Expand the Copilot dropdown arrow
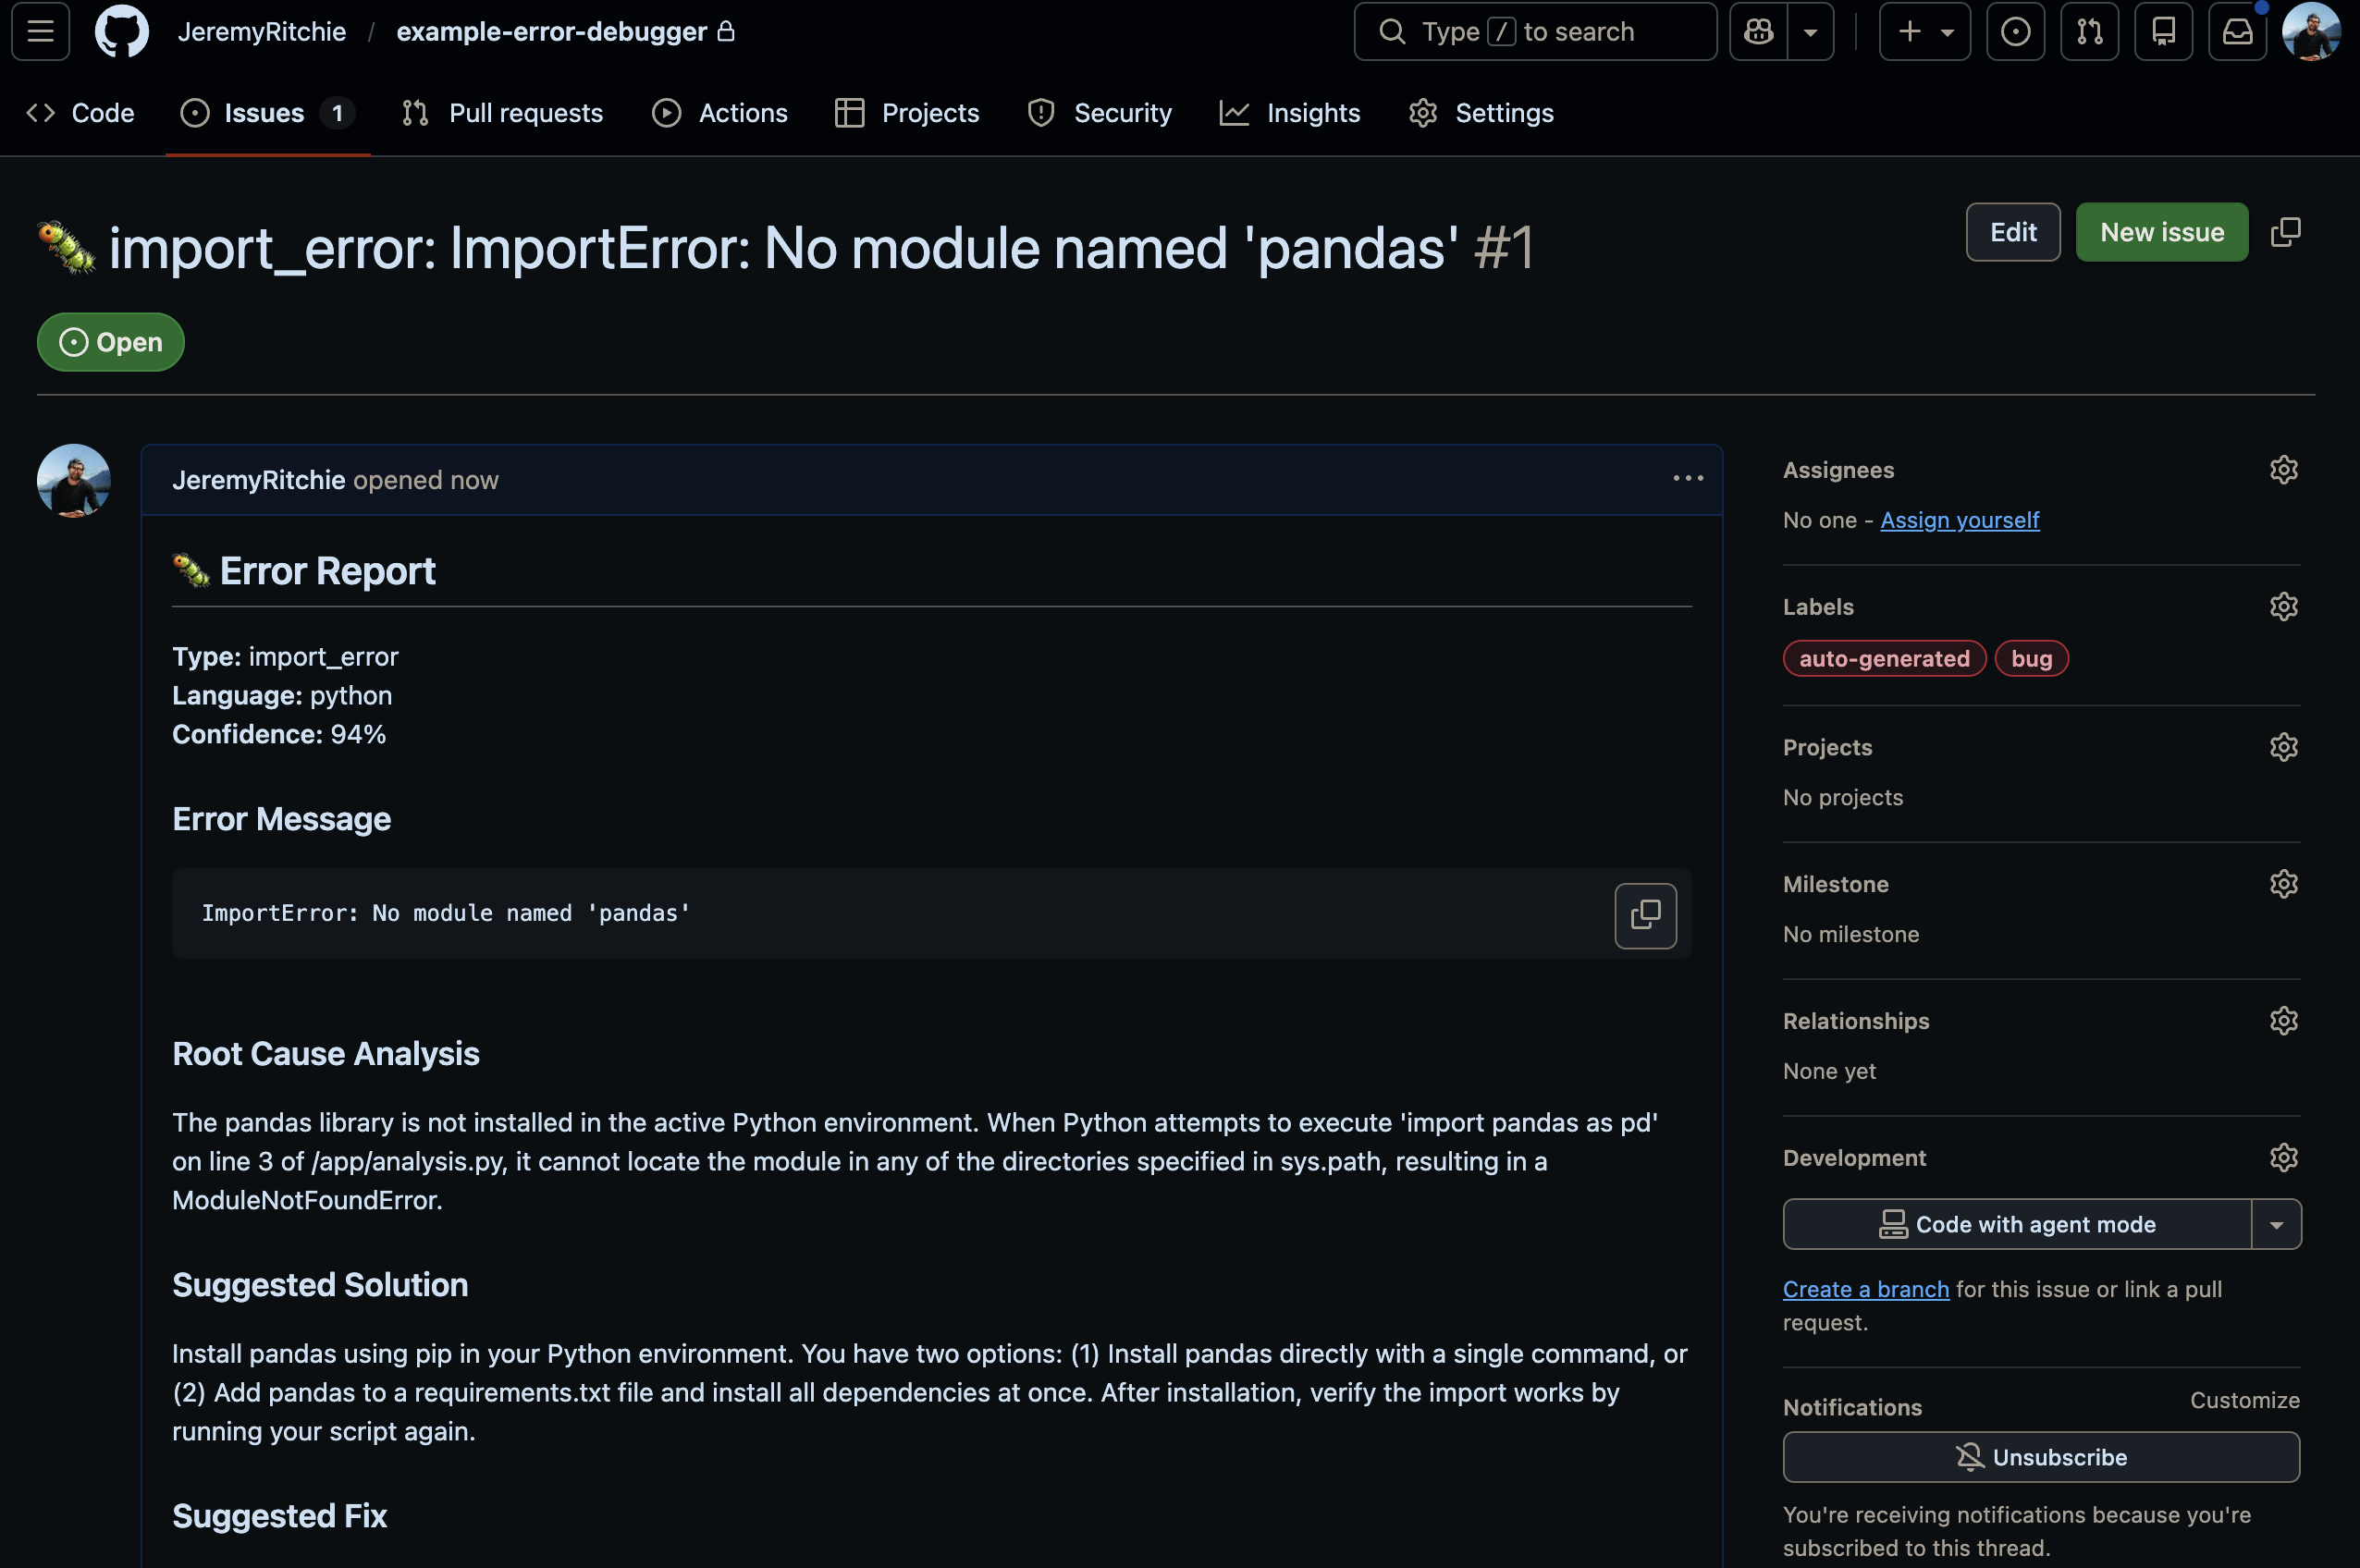This screenshot has height=1568, width=2360. pyautogui.click(x=1810, y=31)
